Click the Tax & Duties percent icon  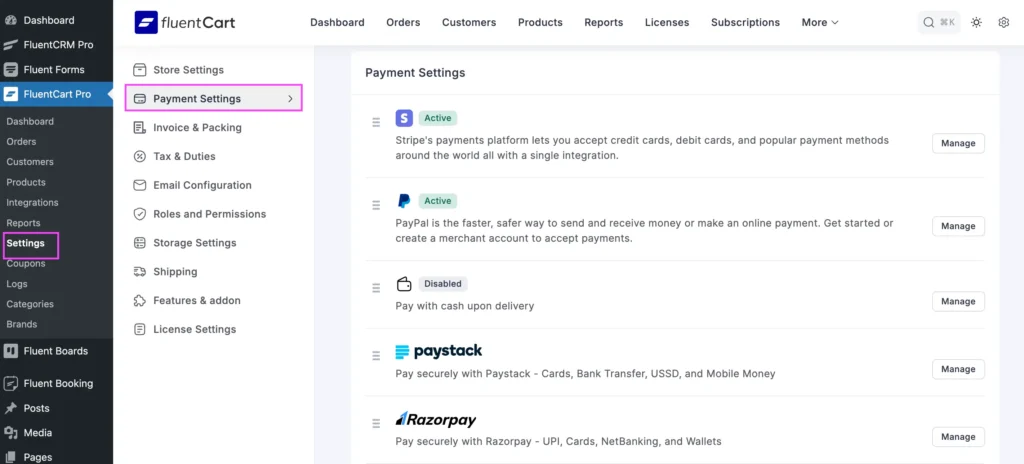click(x=139, y=156)
